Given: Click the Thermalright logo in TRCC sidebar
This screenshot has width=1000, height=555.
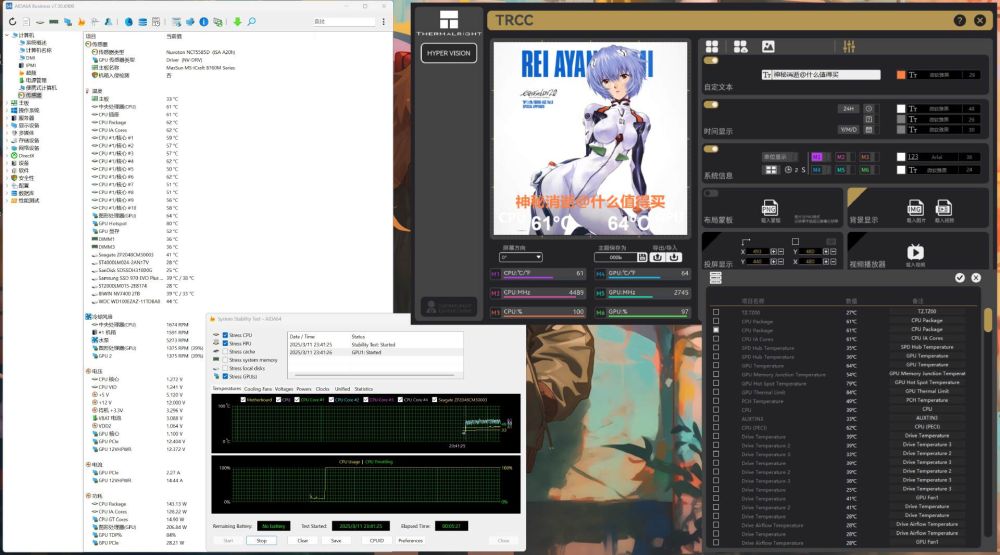Looking at the screenshot, I should coord(449,22).
